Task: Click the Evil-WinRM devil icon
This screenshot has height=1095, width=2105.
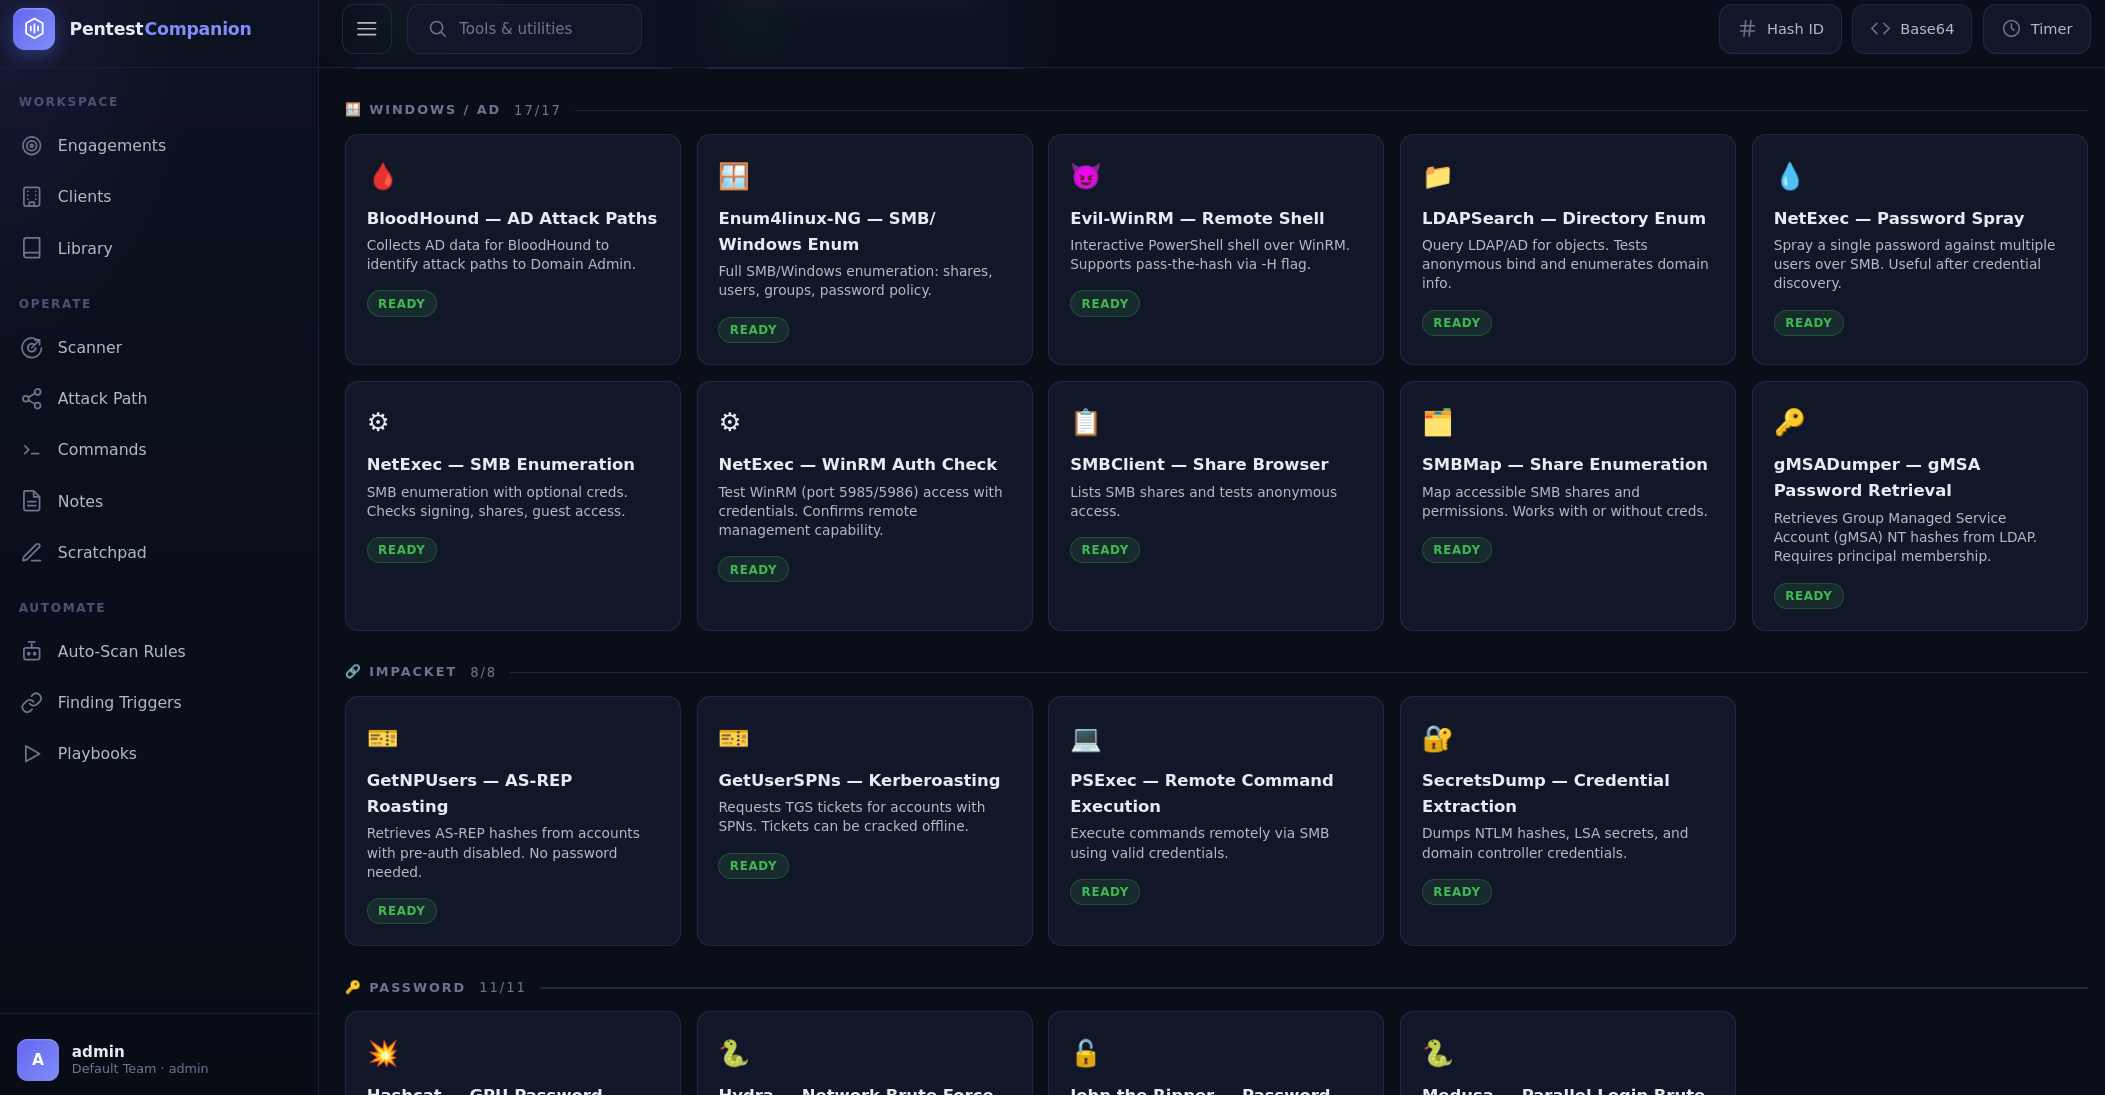Action: [1086, 177]
